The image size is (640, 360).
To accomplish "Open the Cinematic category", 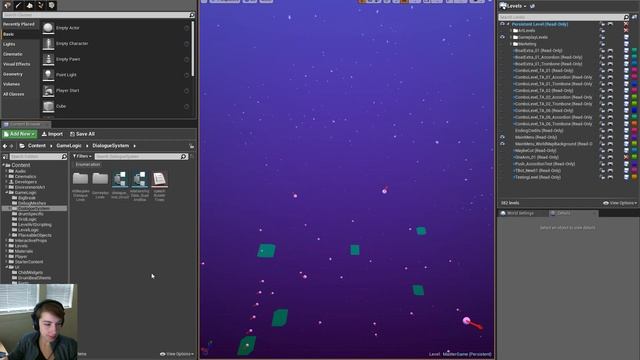I will pyautogui.click(x=13, y=54).
